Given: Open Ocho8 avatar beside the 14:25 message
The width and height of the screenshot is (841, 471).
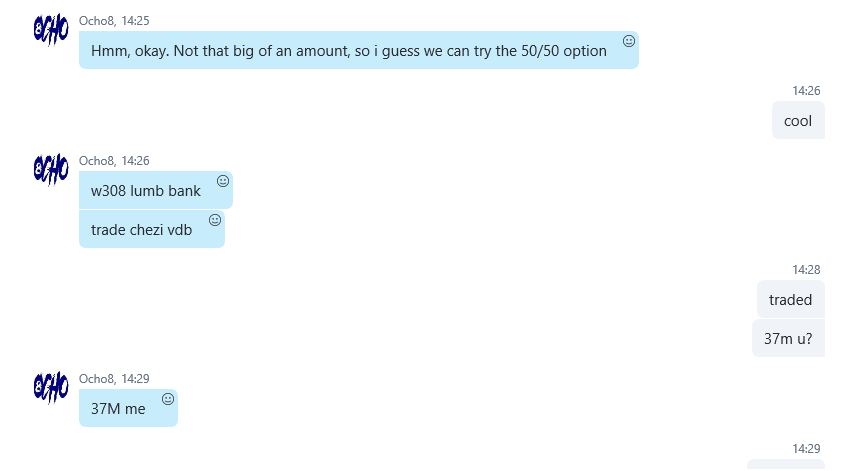Looking at the screenshot, I should [x=51, y=30].
